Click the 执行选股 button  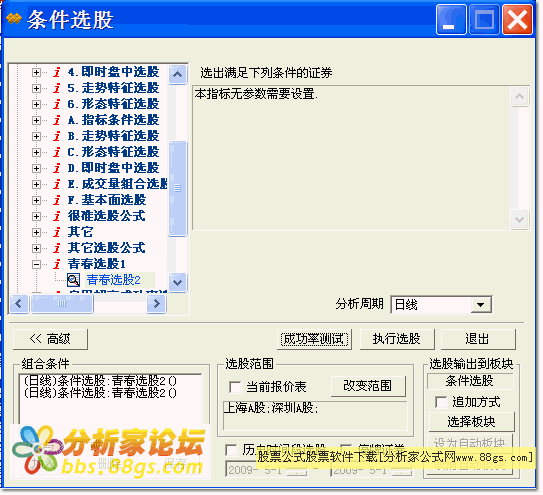point(397,339)
